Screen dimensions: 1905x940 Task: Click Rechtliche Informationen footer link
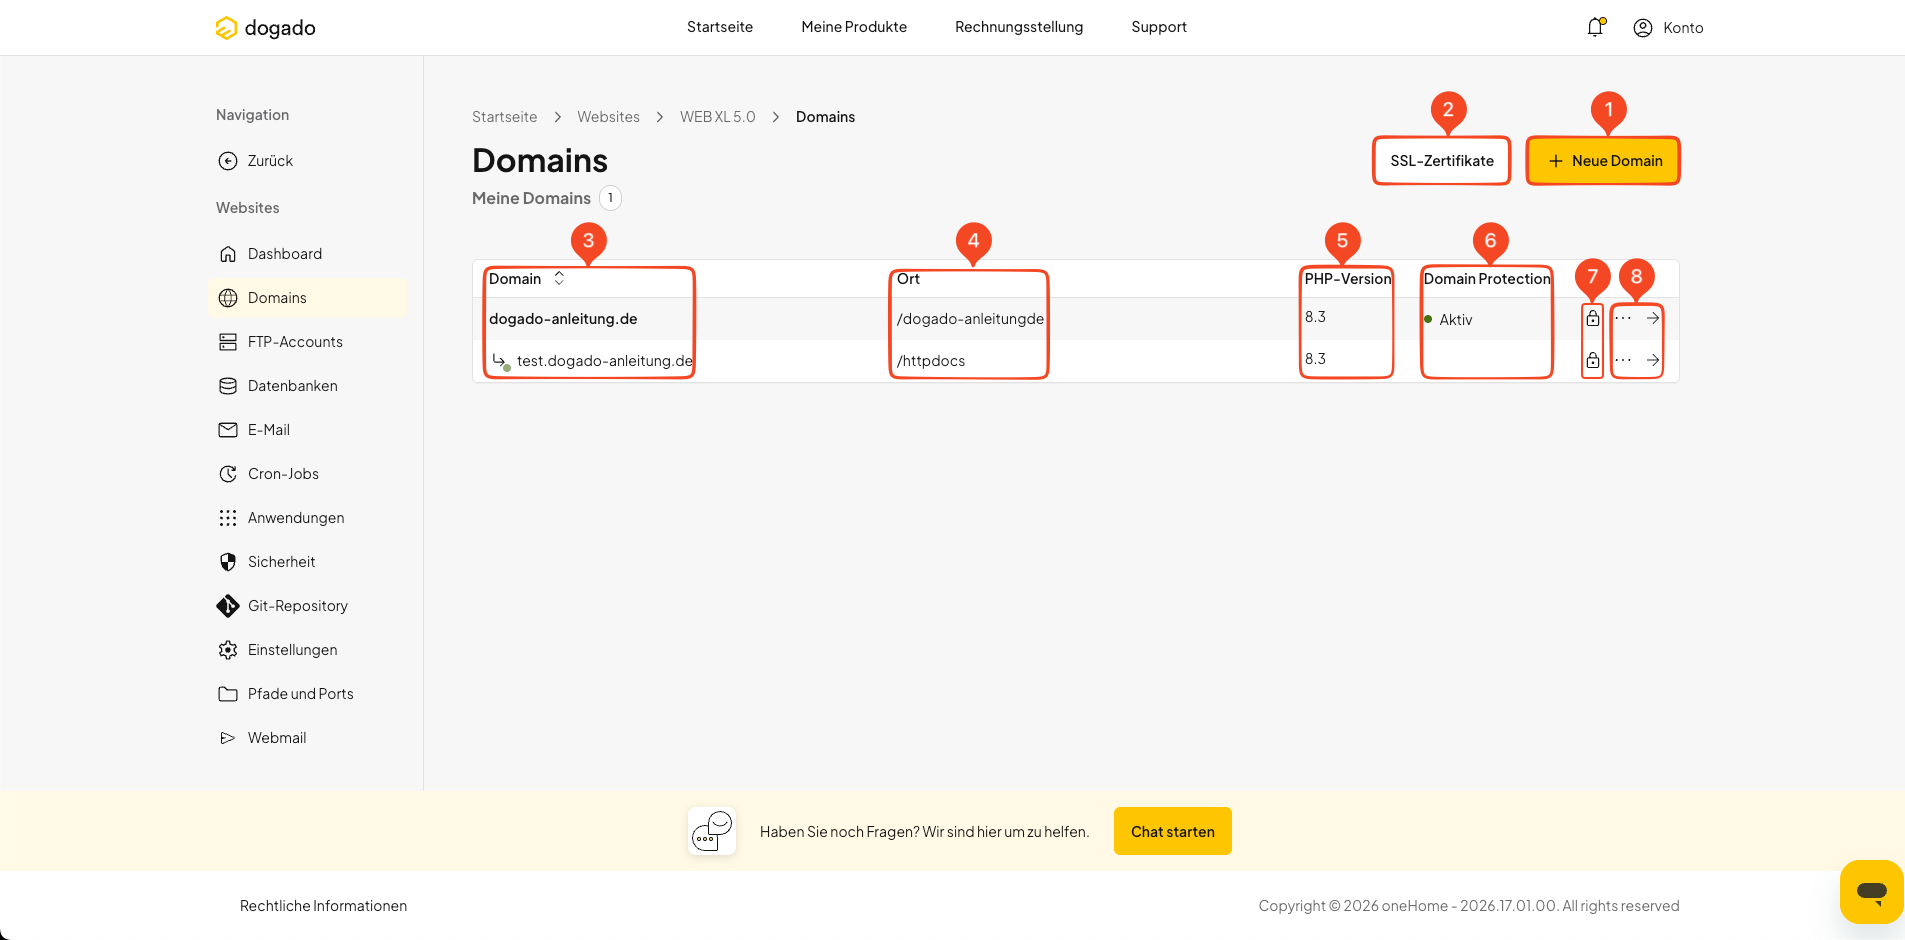(323, 906)
